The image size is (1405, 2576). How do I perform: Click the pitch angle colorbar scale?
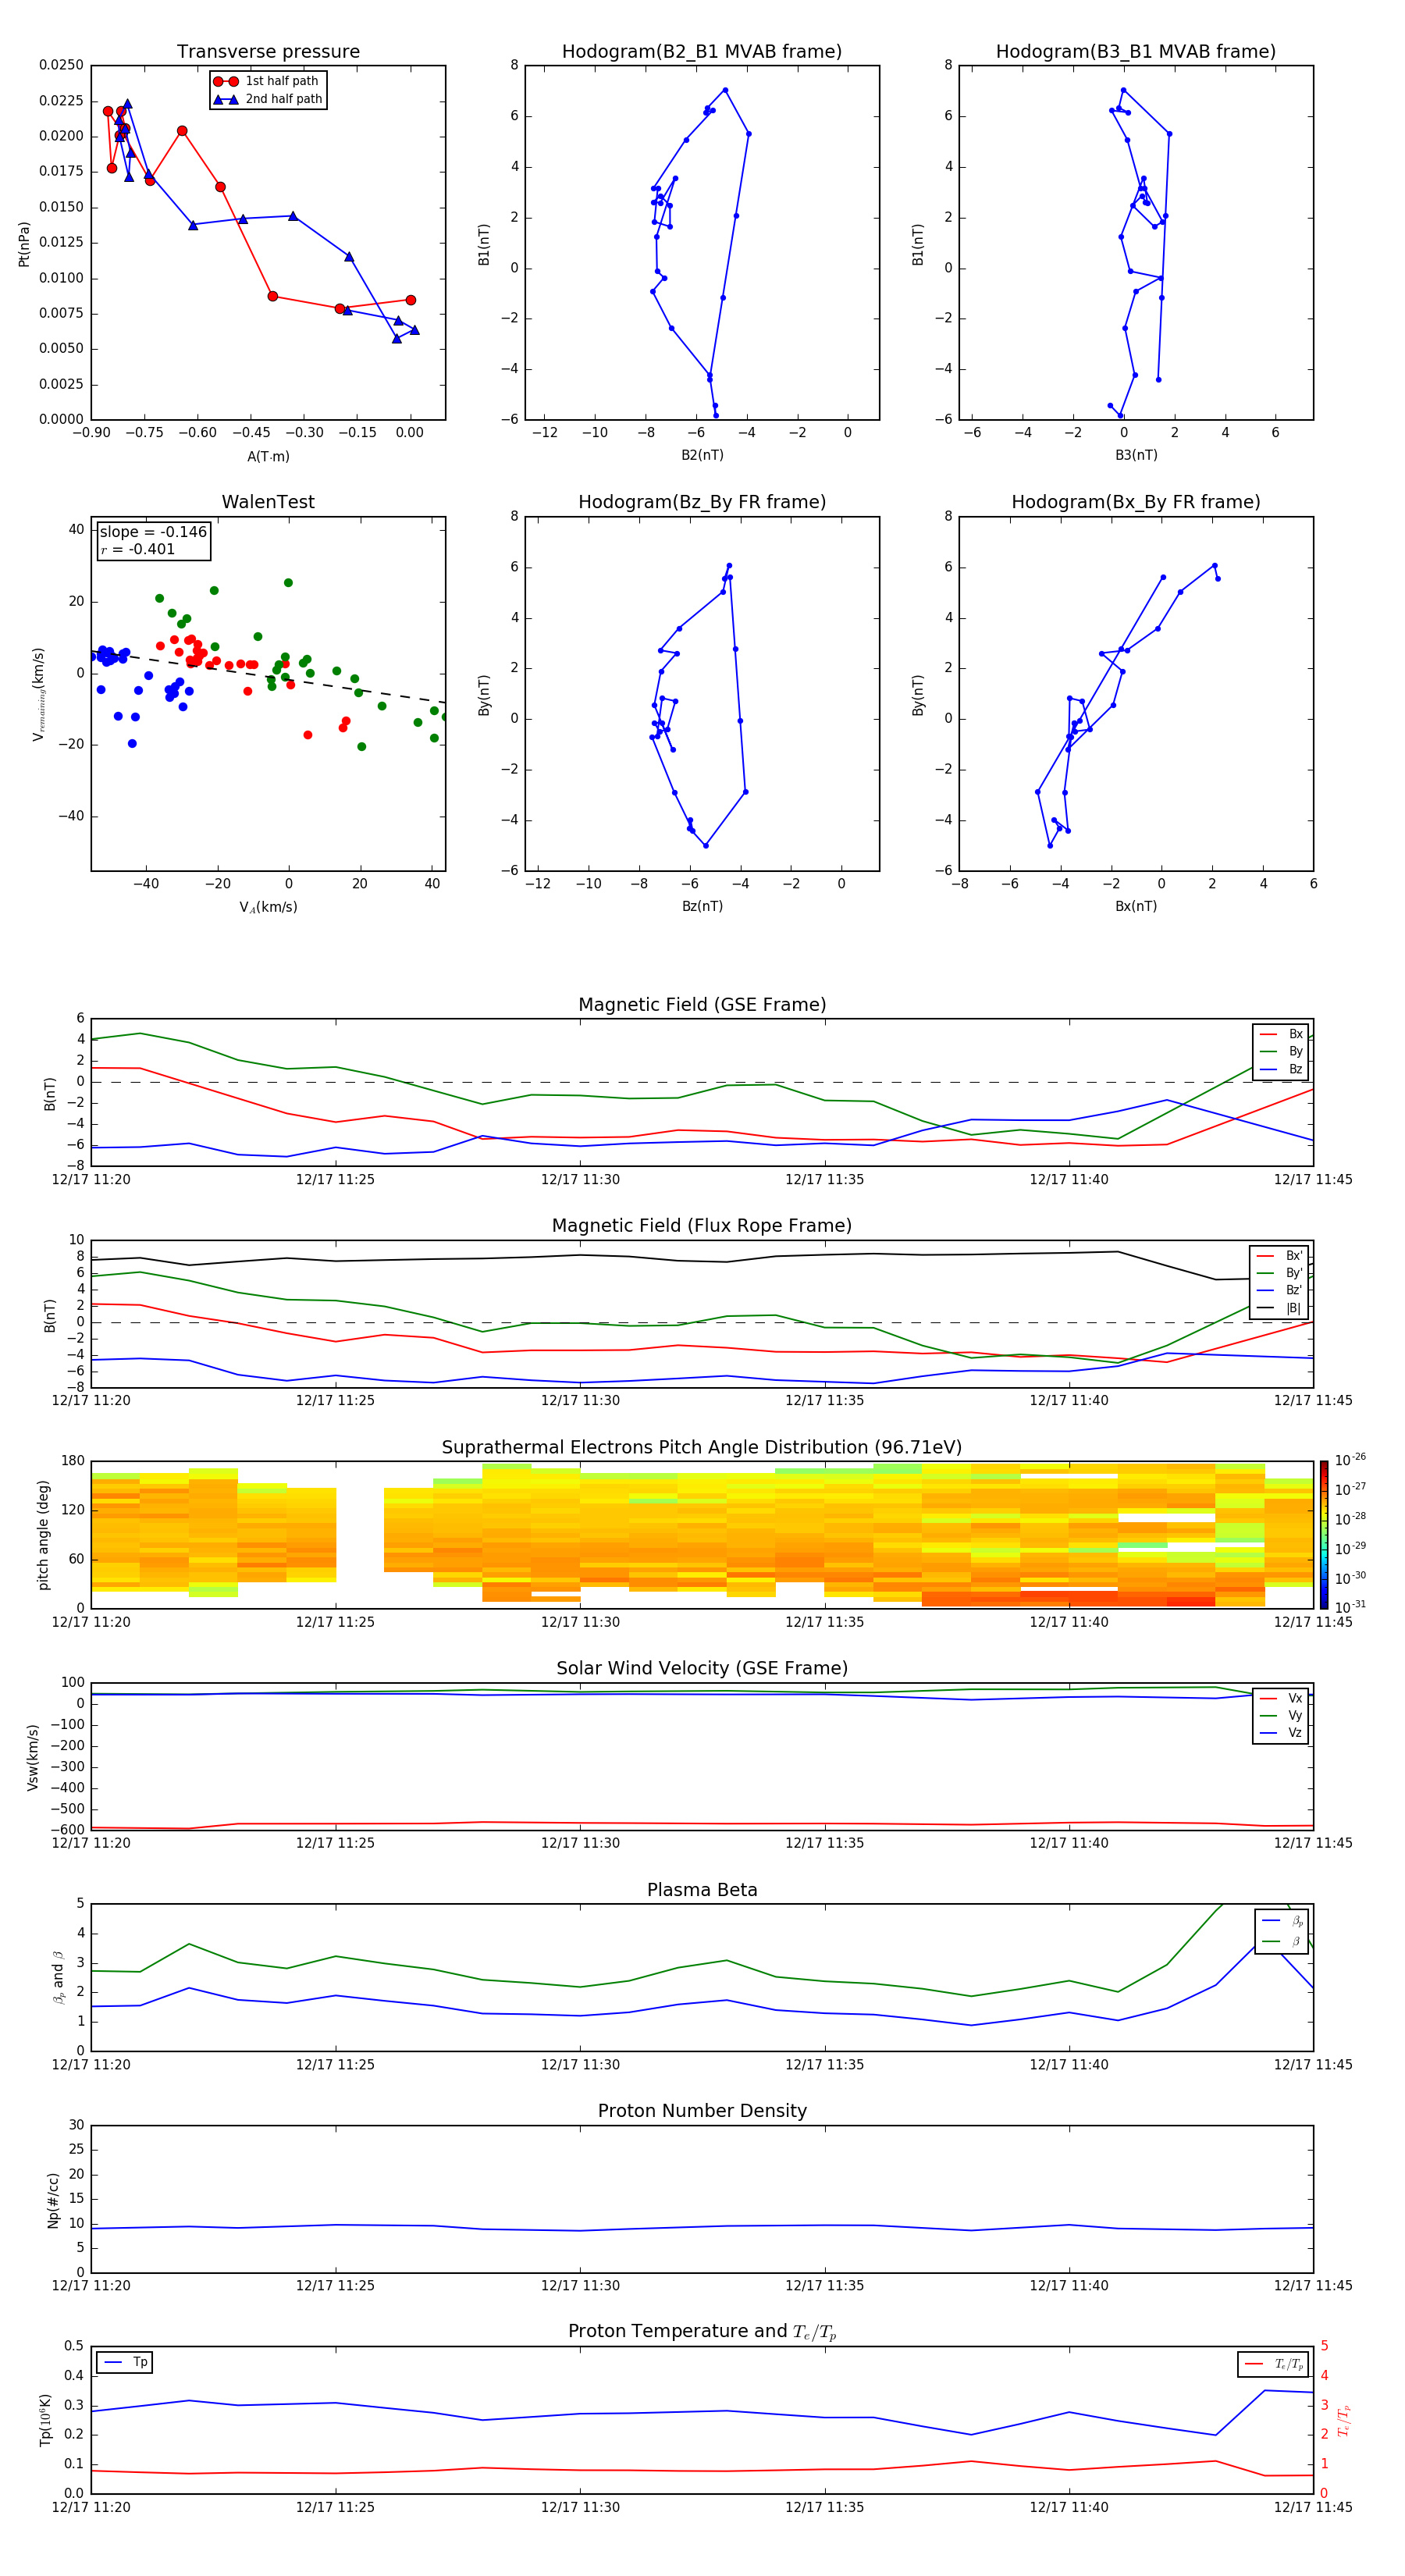(1324, 1534)
